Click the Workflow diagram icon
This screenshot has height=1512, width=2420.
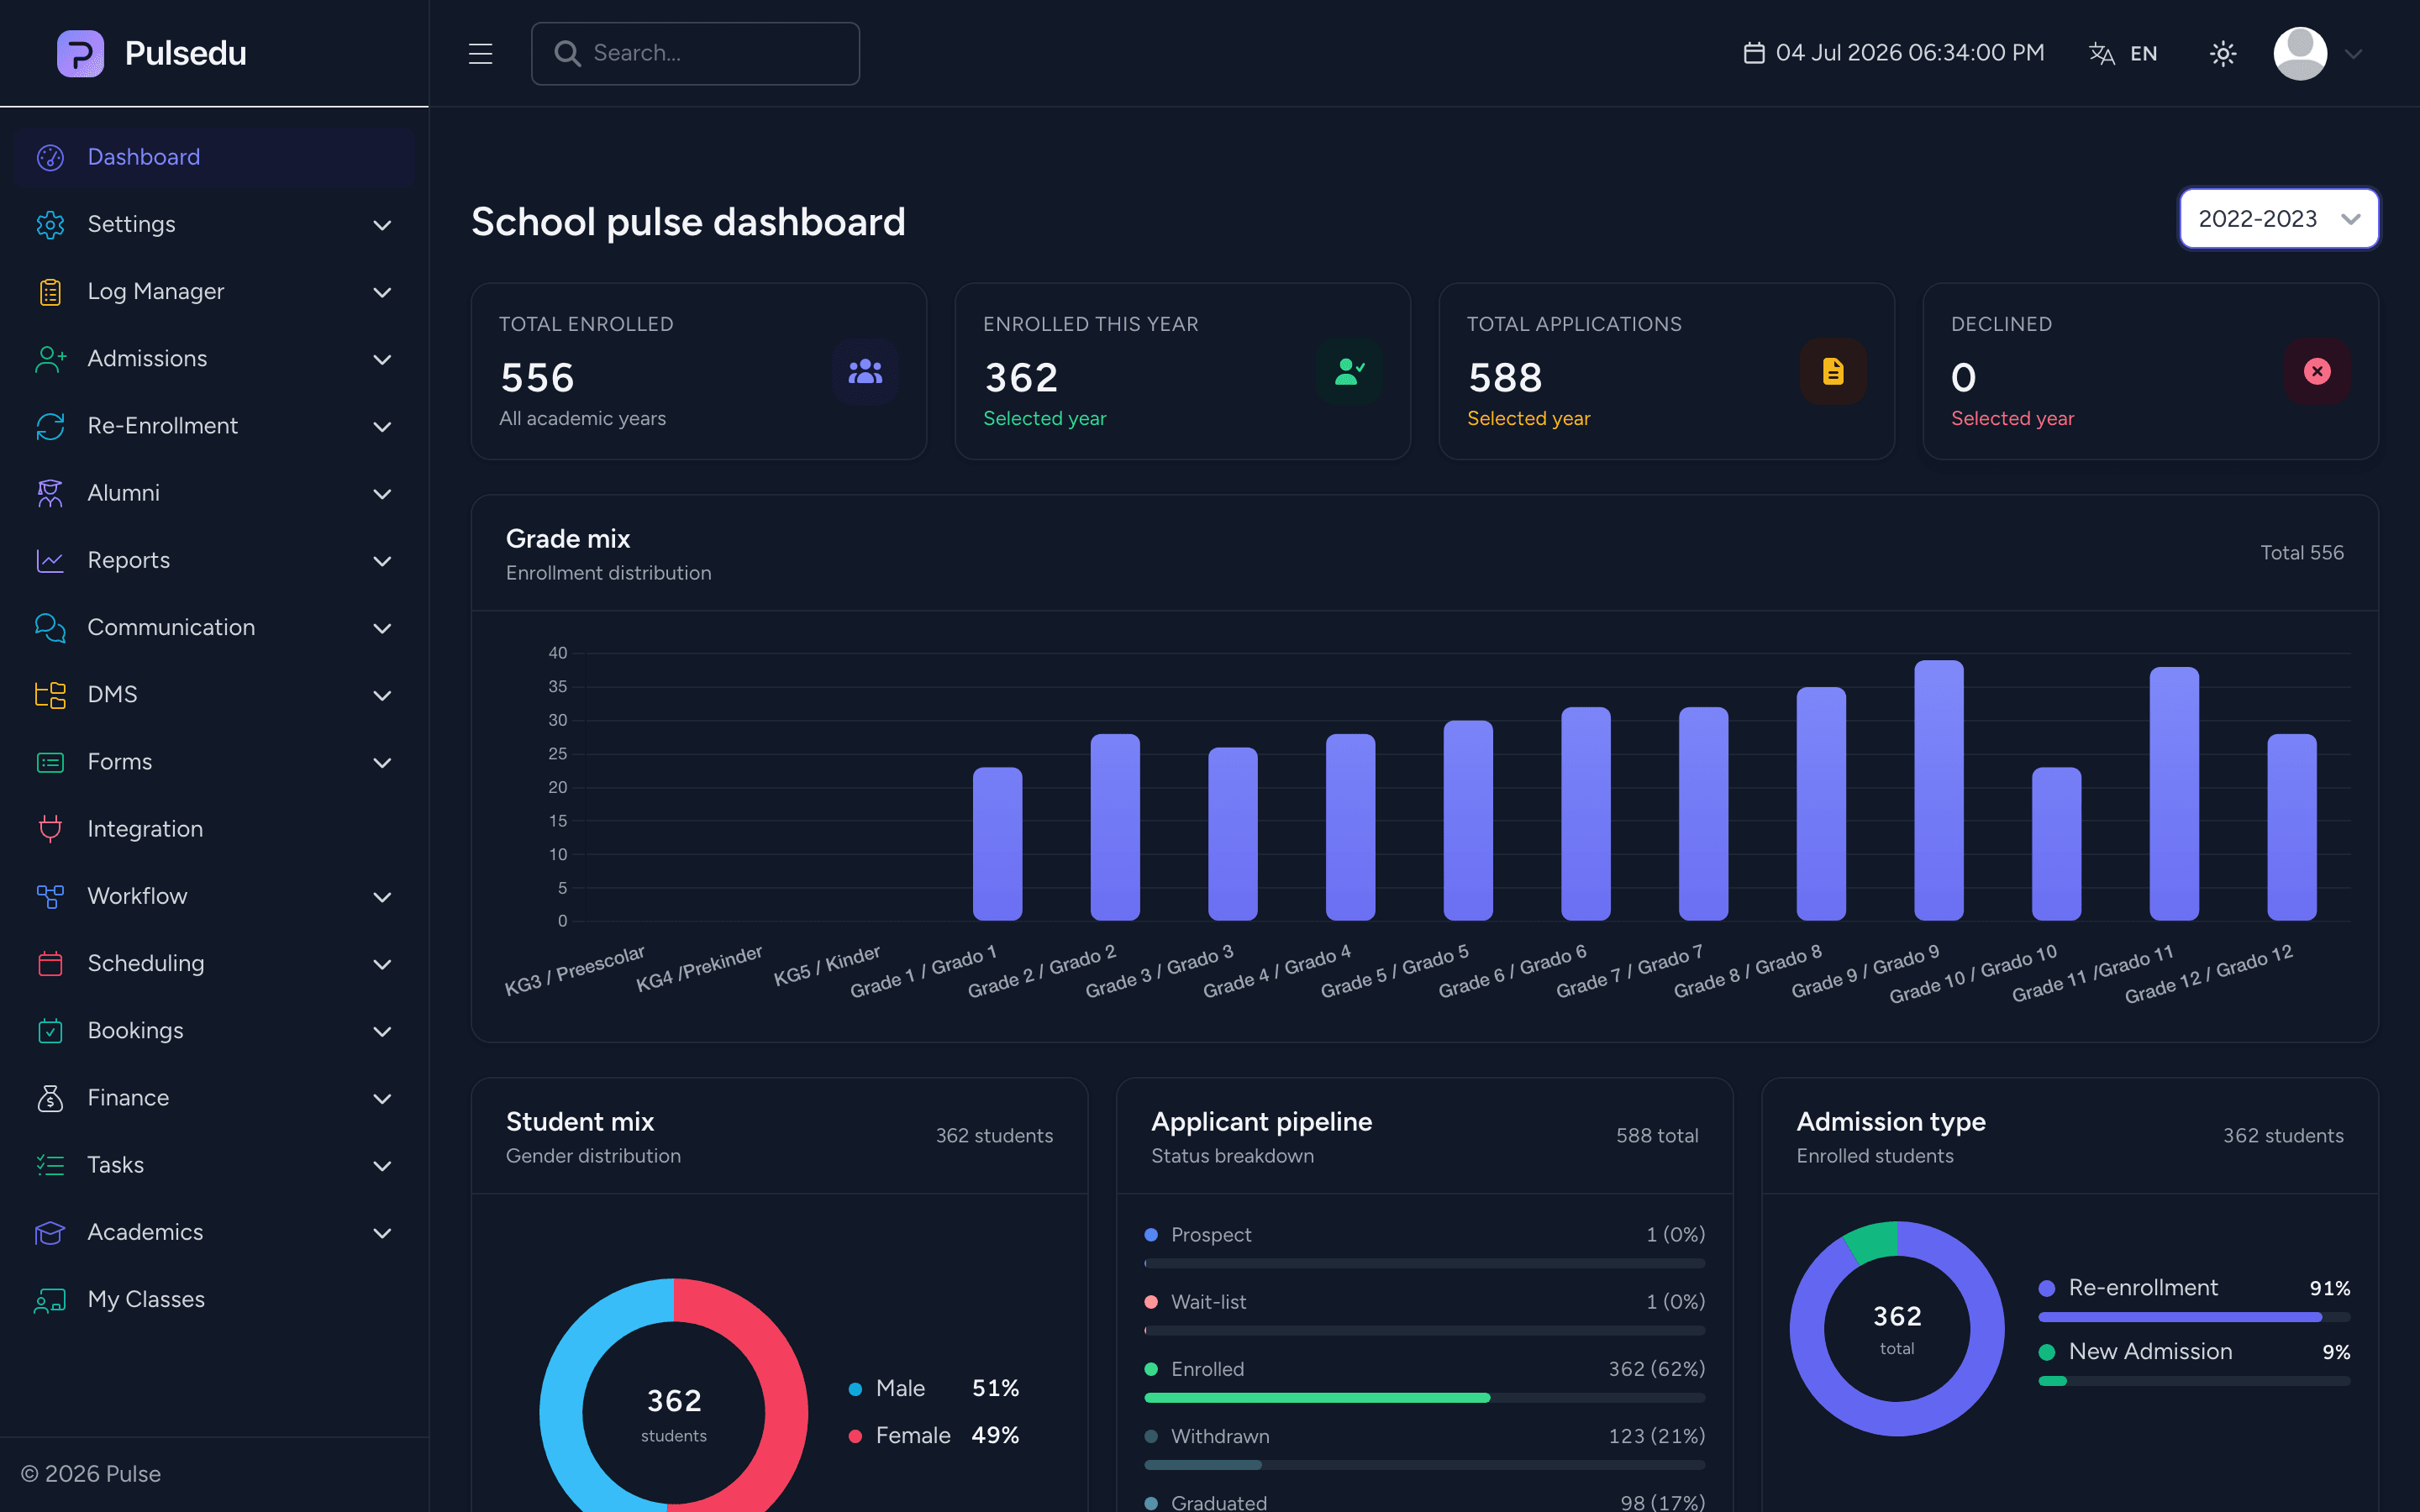coord(50,896)
